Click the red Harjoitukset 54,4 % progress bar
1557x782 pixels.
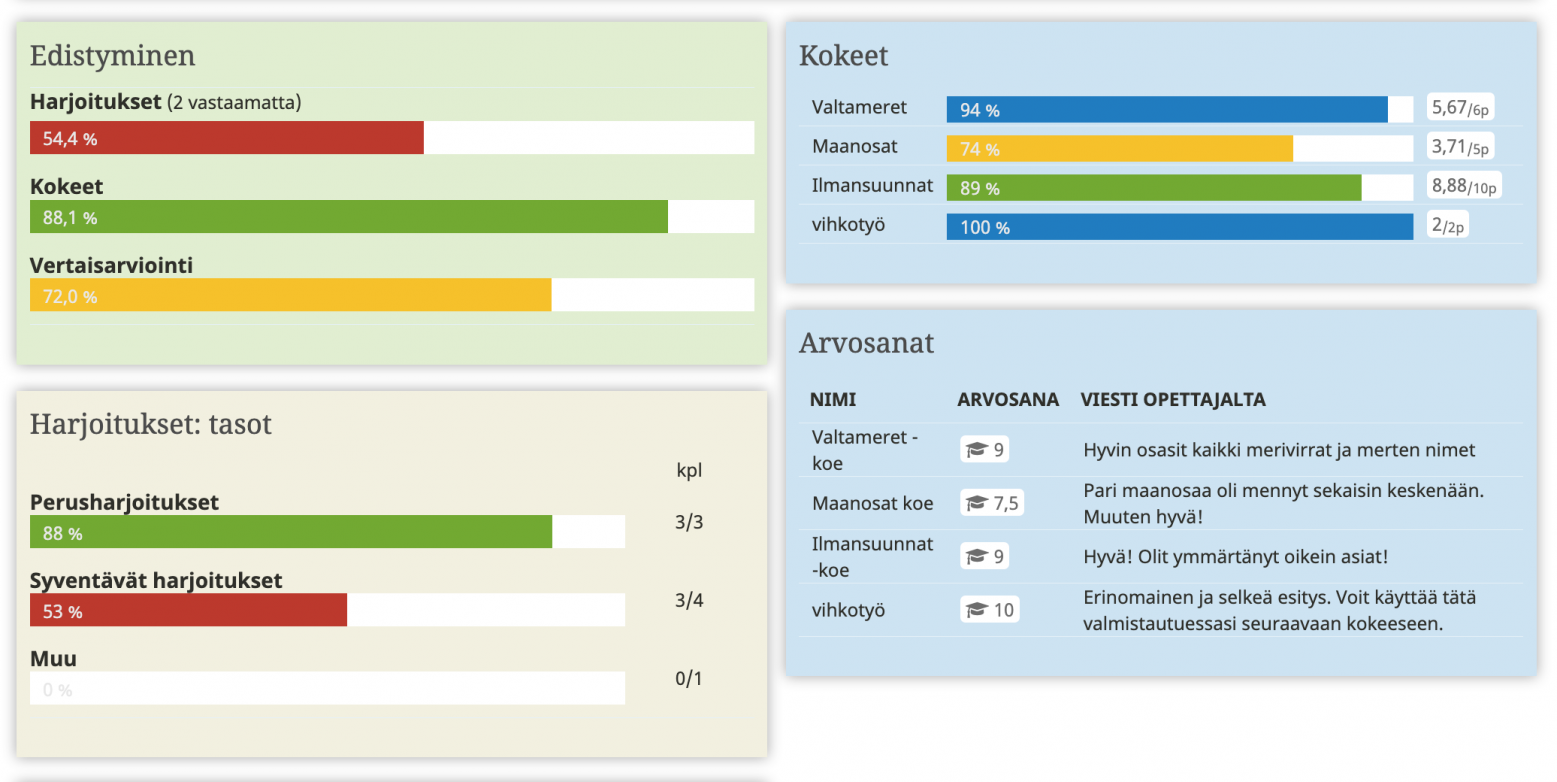click(x=227, y=138)
